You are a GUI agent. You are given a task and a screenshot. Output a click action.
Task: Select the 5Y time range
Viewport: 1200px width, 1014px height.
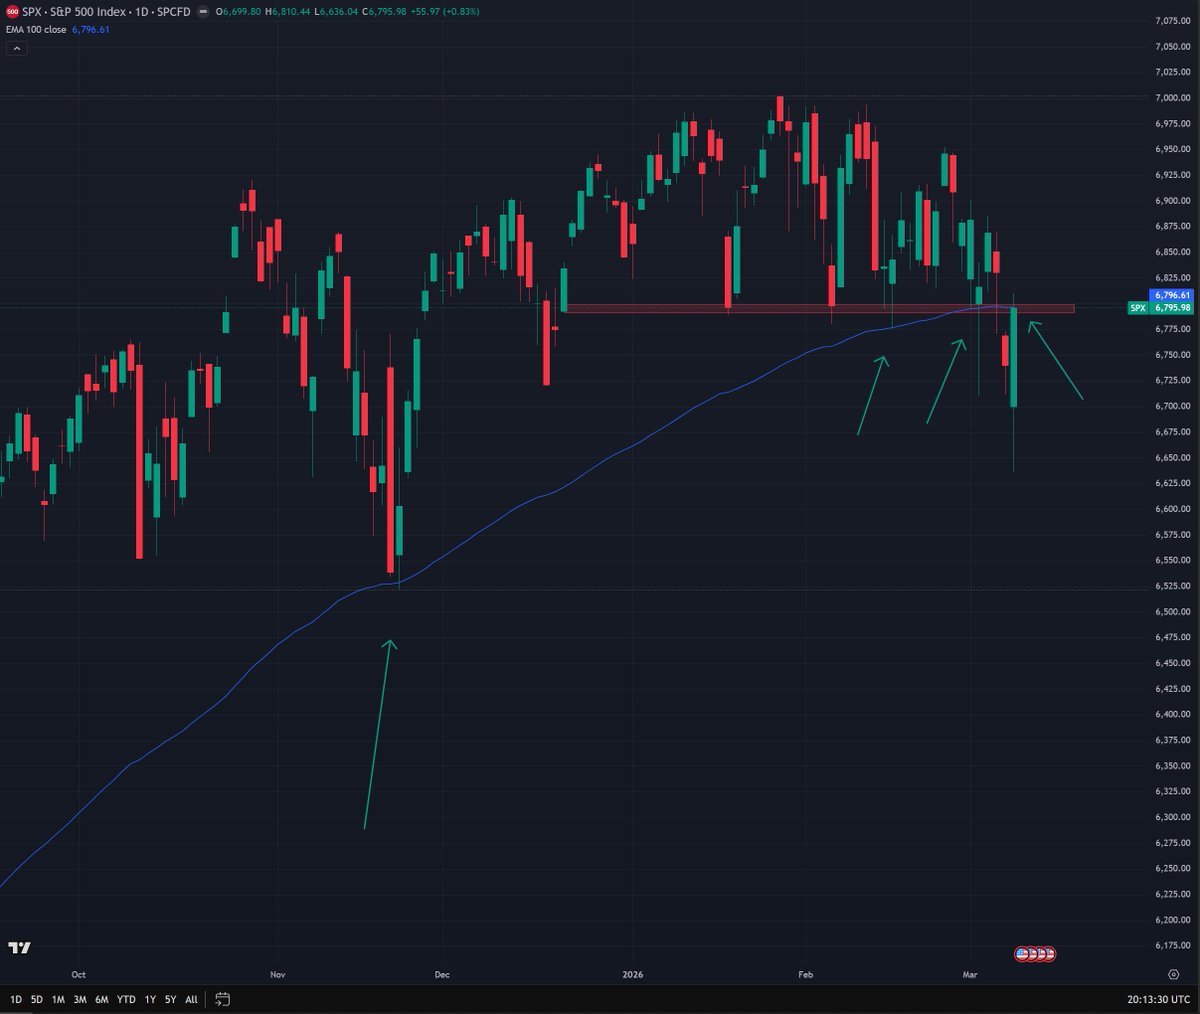click(x=170, y=999)
